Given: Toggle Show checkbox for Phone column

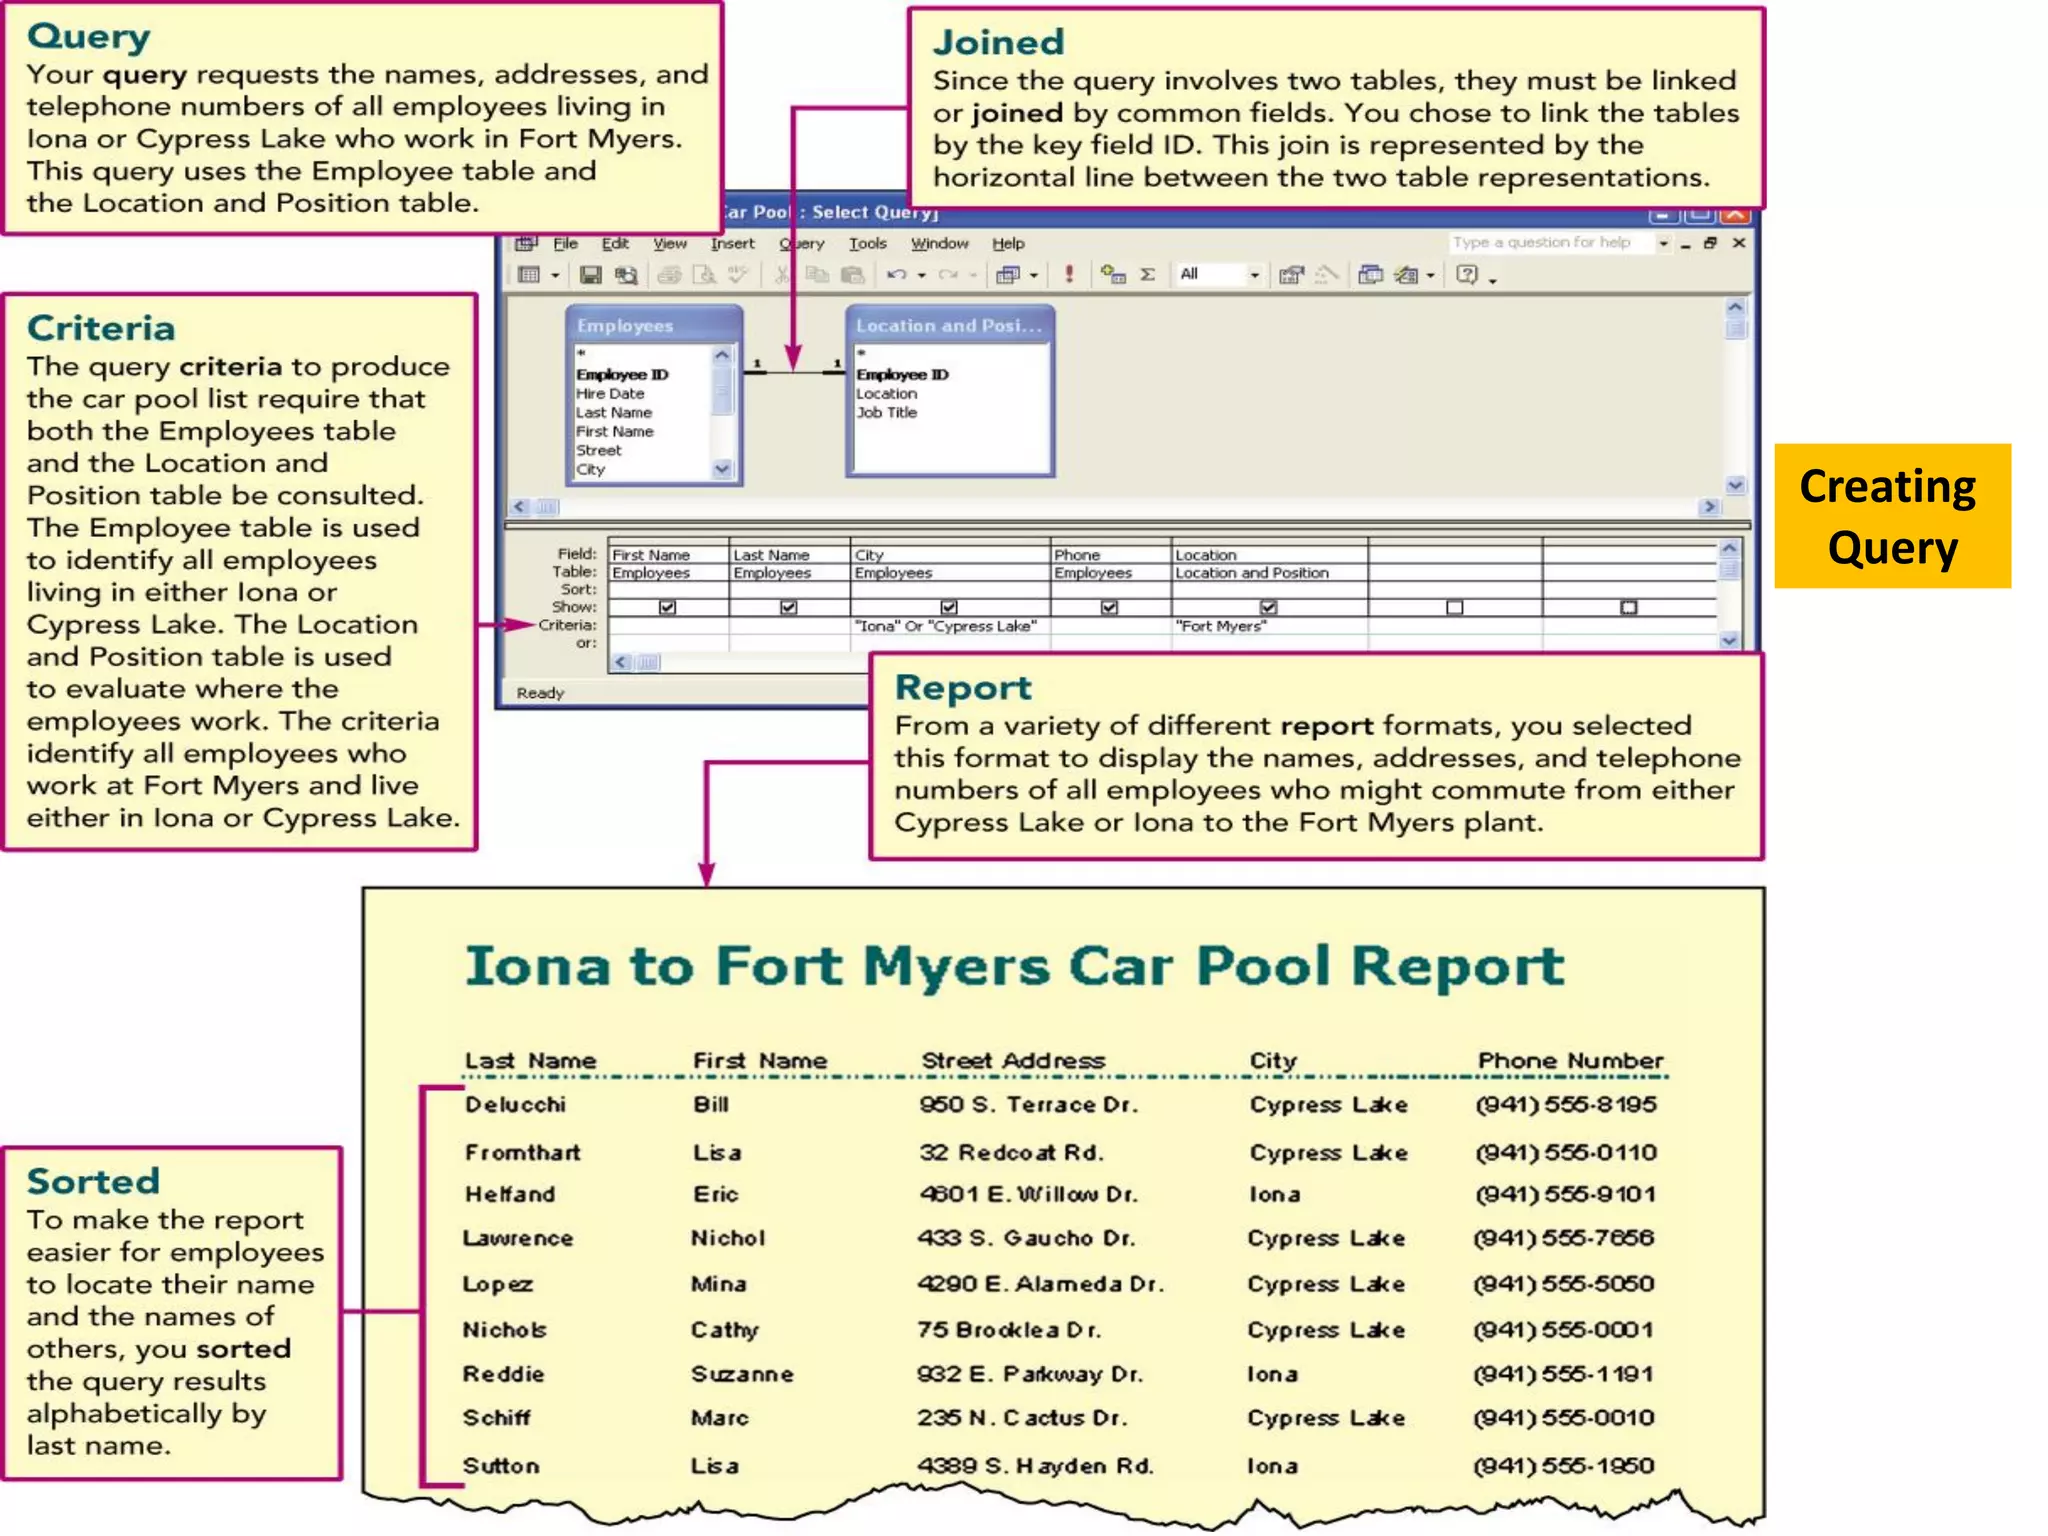Looking at the screenshot, I should click(x=1109, y=607).
